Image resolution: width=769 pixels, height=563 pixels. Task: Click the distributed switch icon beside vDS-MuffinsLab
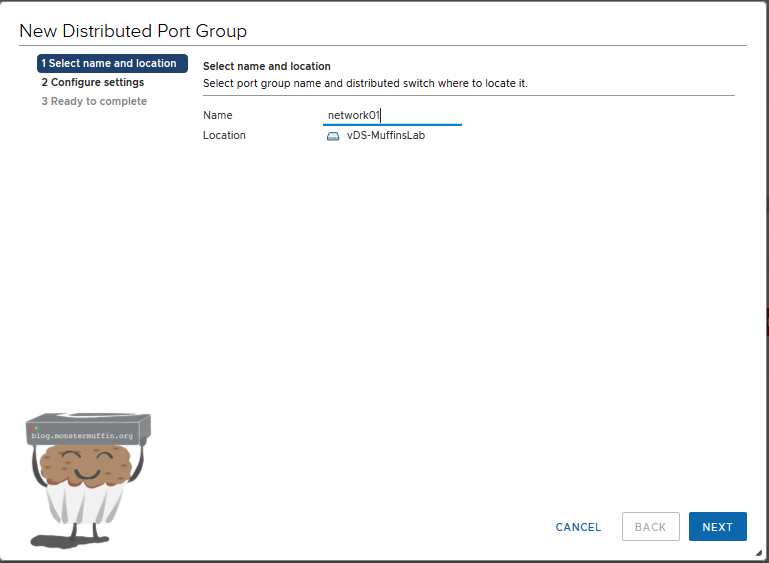333,136
